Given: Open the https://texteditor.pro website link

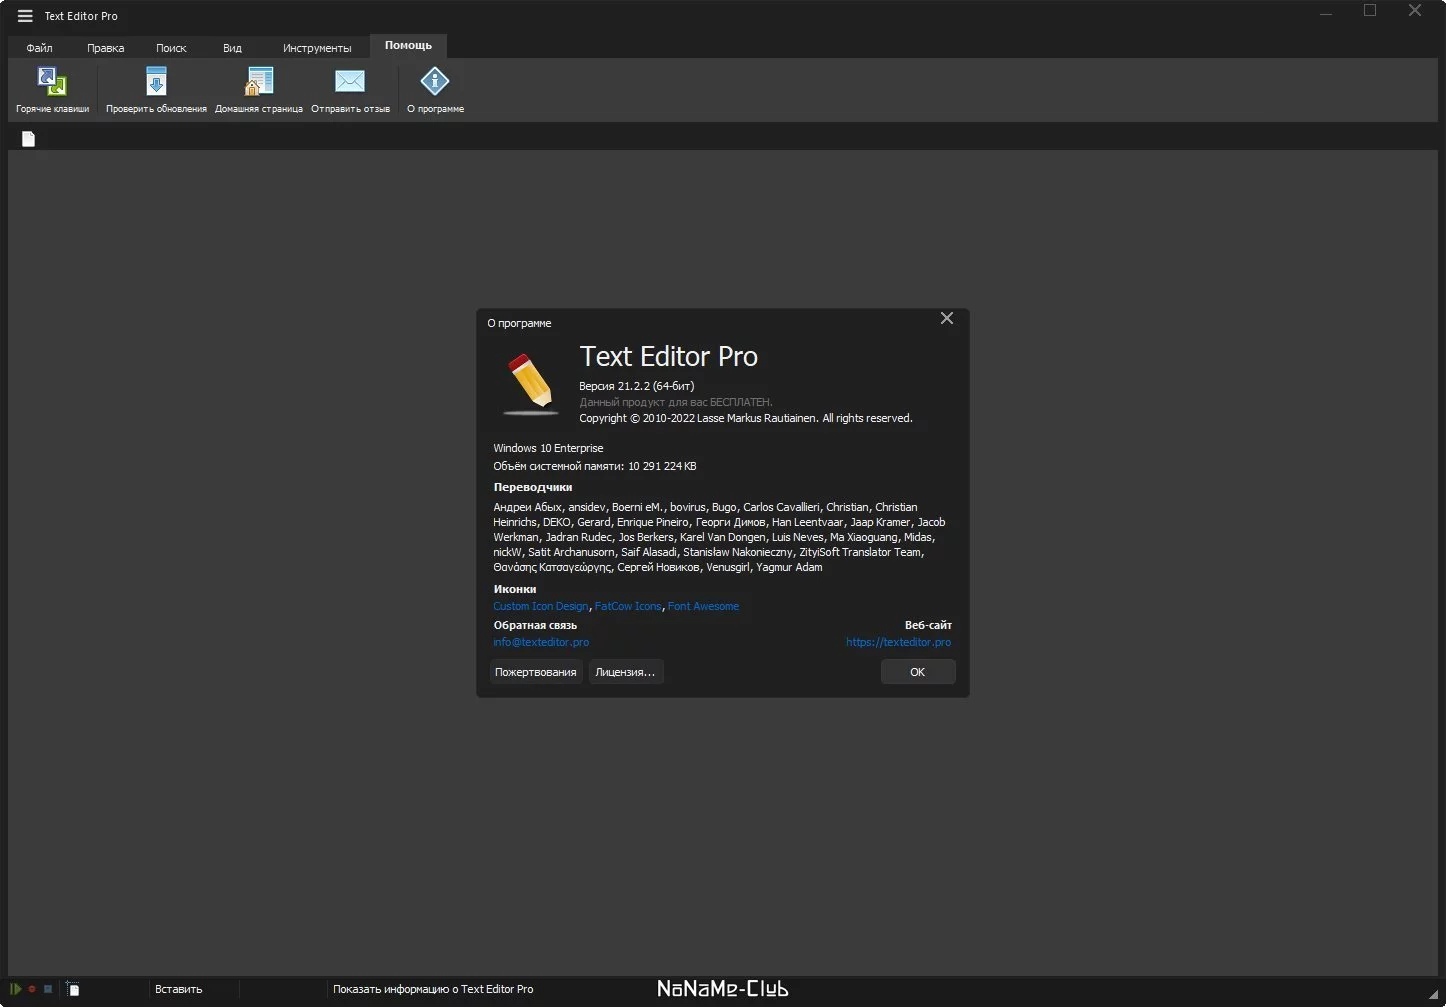Looking at the screenshot, I should click(x=899, y=642).
